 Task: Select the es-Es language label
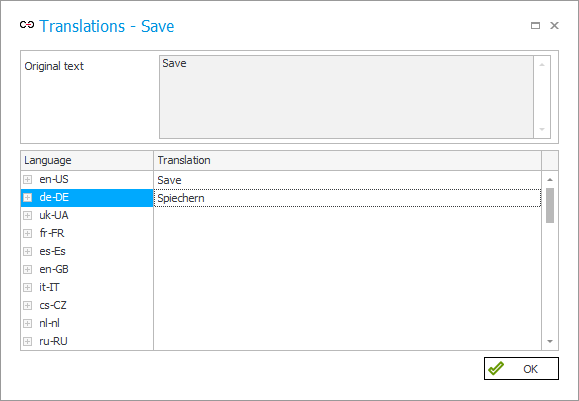[x=52, y=251]
